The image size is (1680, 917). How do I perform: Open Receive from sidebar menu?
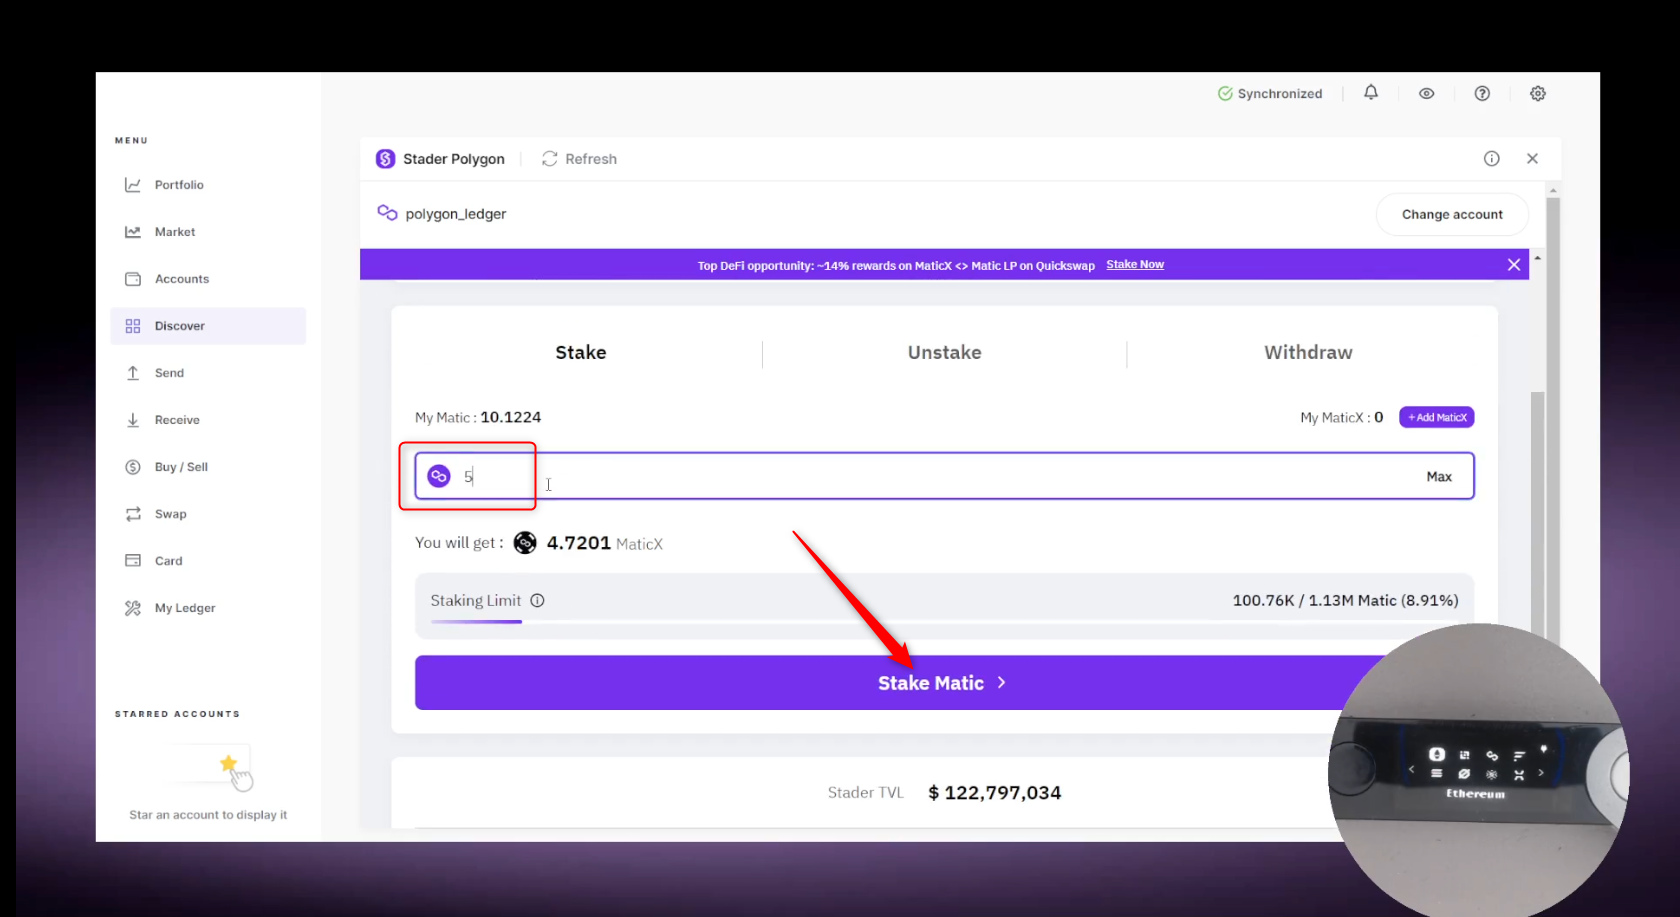pos(177,420)
